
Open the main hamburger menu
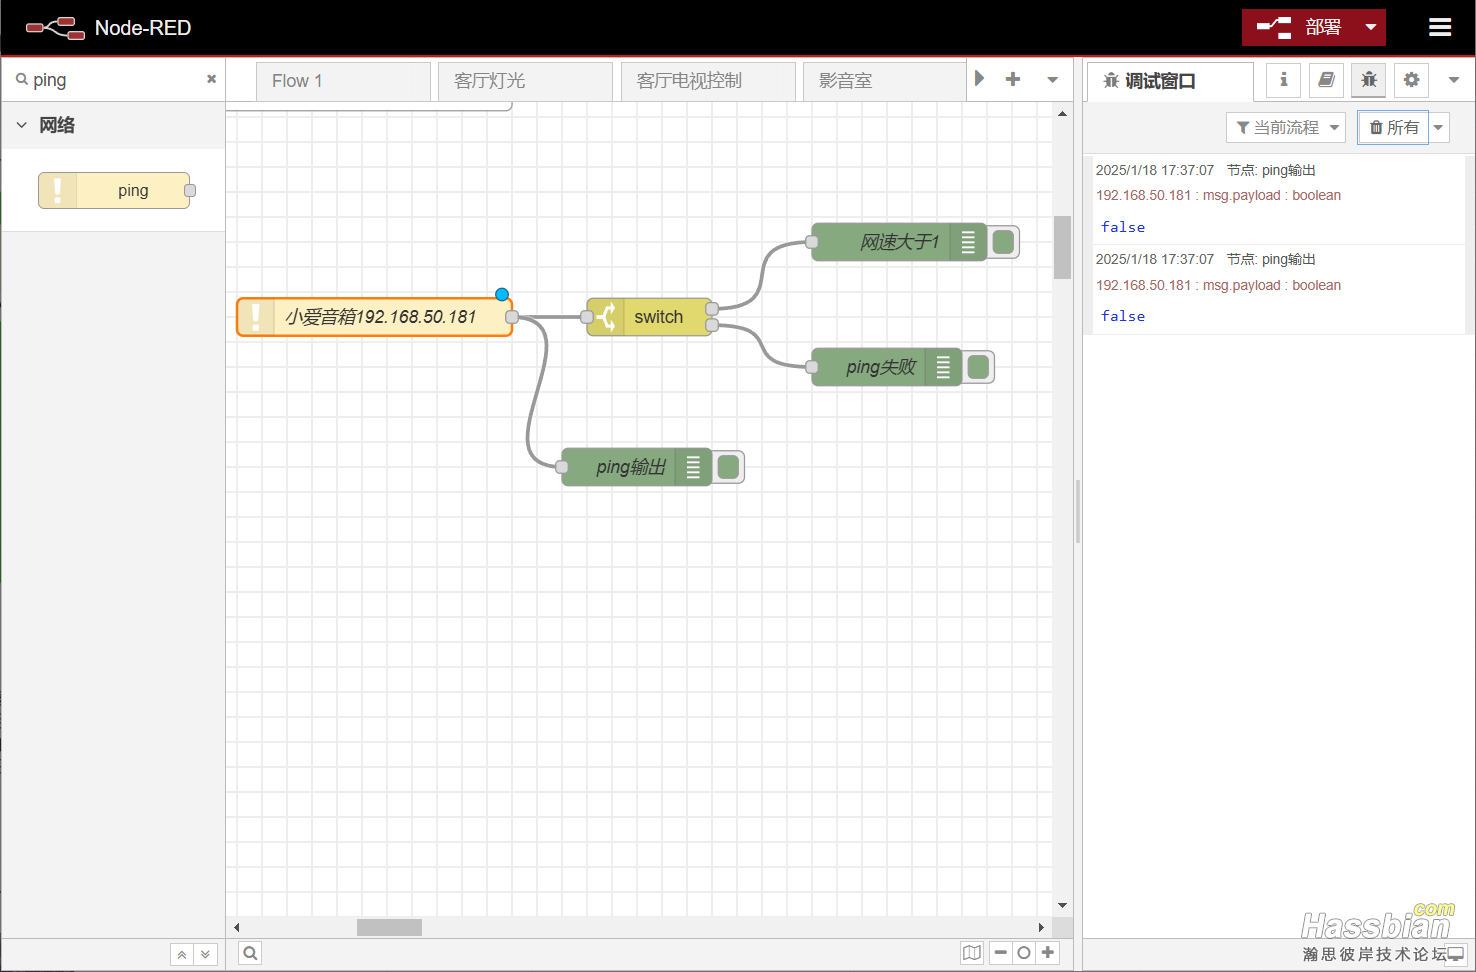click(x=1440, y=28)
